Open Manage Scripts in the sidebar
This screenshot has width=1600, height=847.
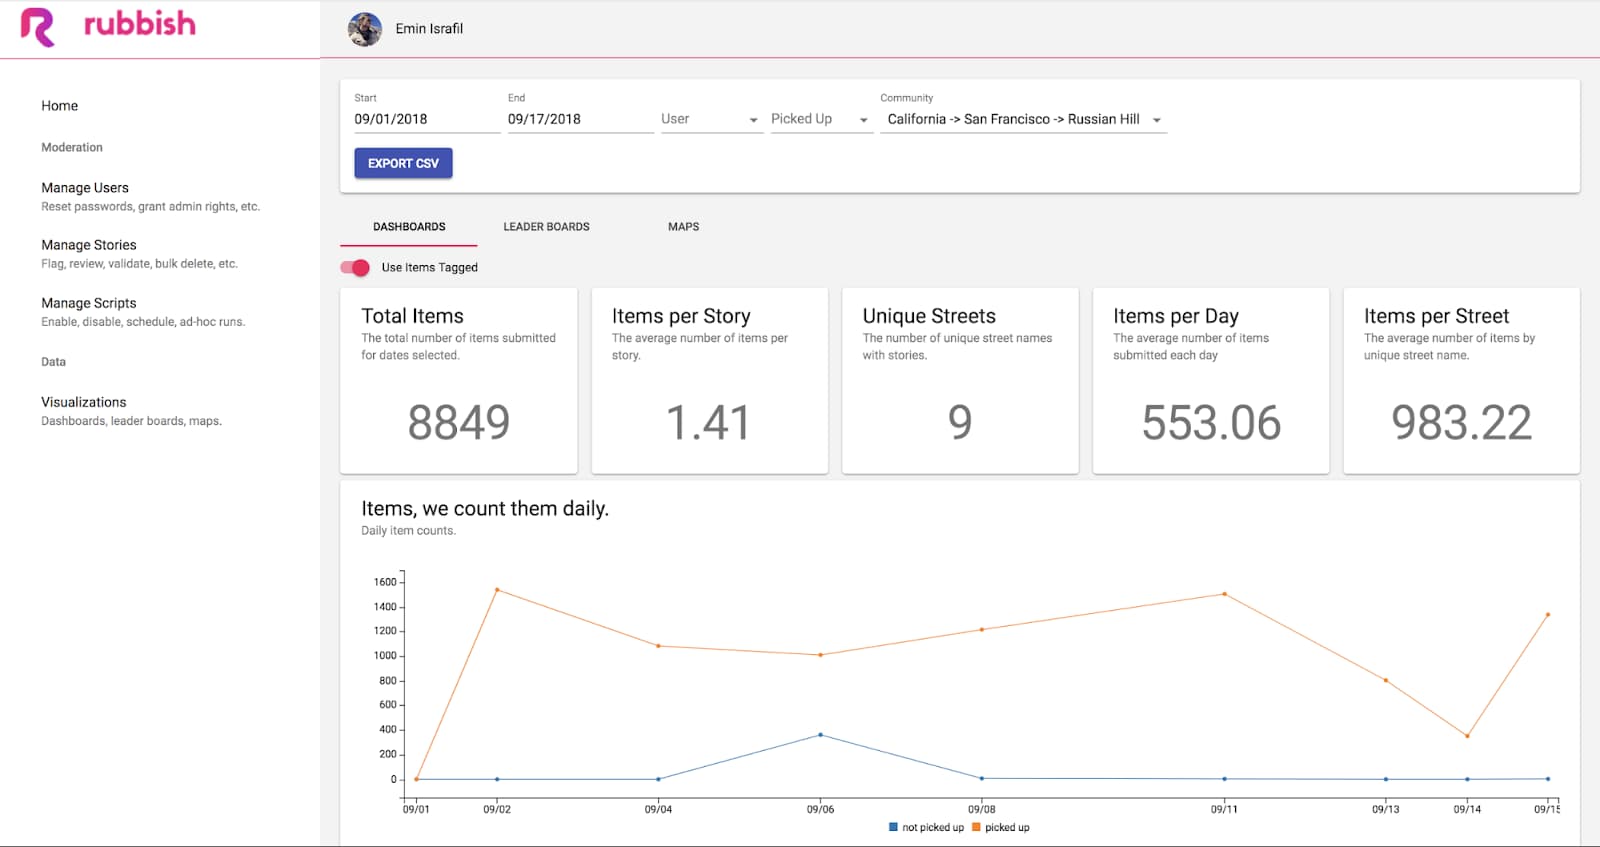143,312
